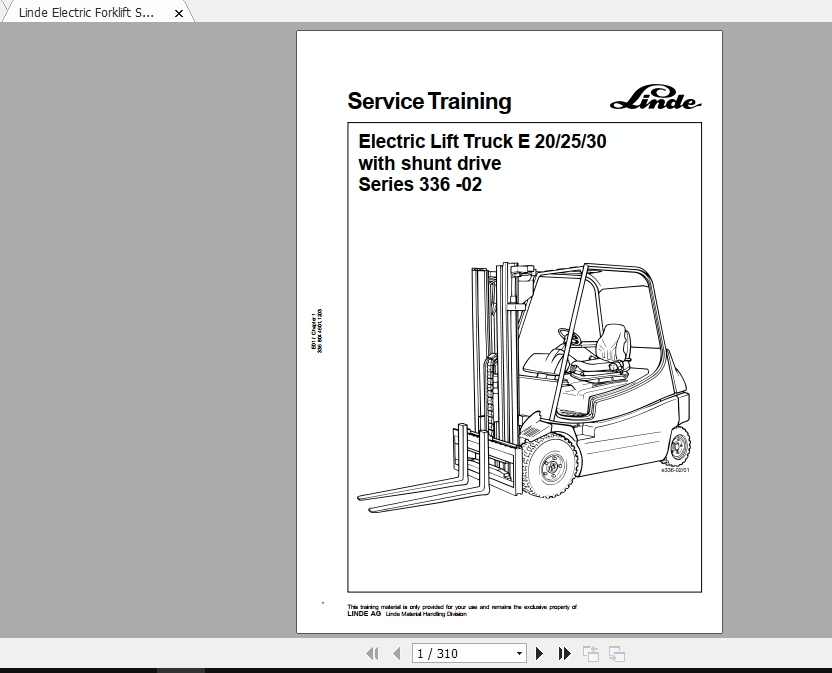Click the double-arrow forward navigation icon
Viewport: 832px width, 673px height.
pyautogui.click(x=563, y=652)
